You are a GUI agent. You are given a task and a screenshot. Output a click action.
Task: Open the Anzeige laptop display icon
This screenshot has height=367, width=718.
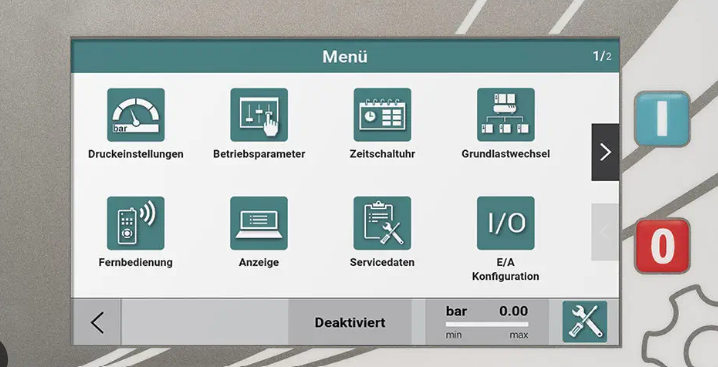tap(259, 223)
